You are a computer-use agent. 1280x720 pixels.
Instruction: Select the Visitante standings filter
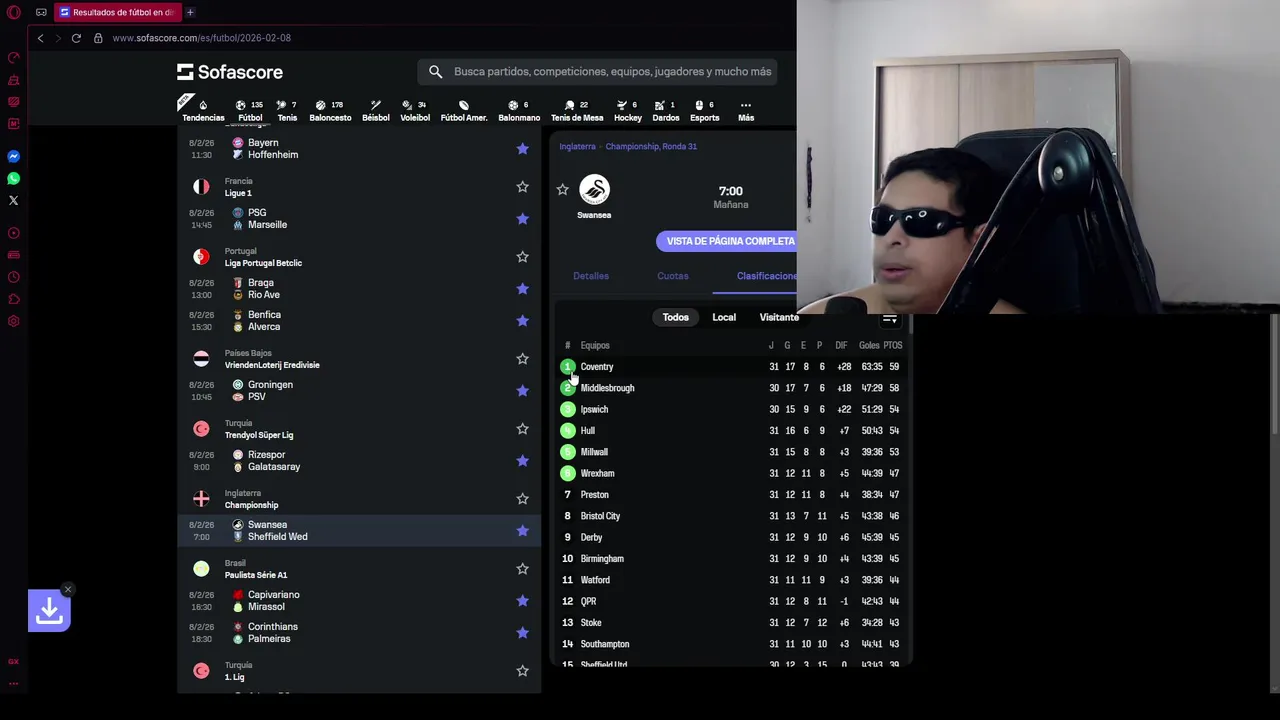click(x=778, y=318)
